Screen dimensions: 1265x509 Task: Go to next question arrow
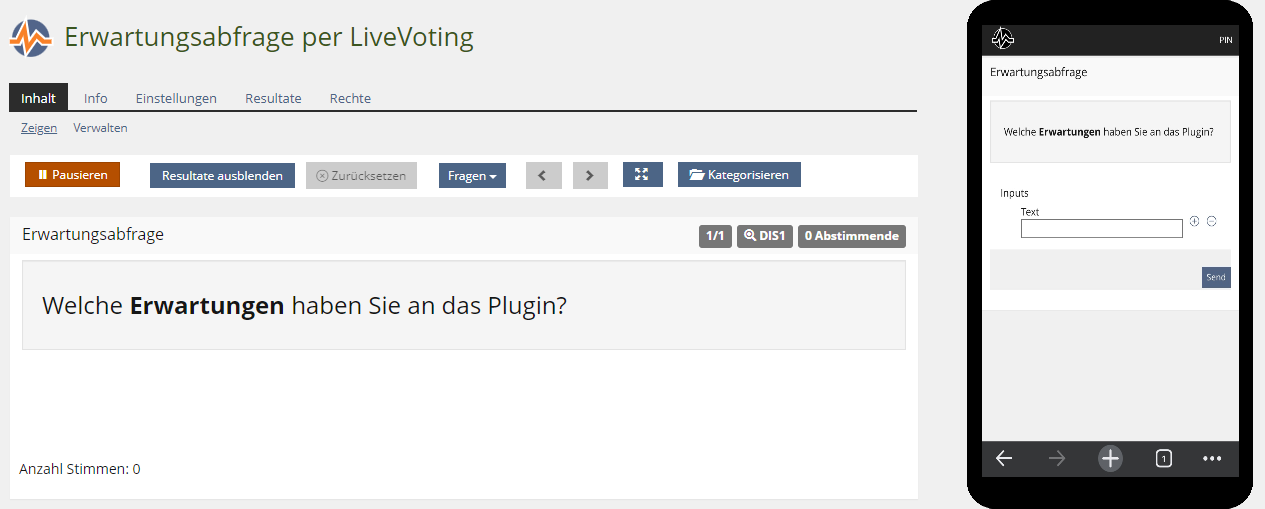[590, 175]
